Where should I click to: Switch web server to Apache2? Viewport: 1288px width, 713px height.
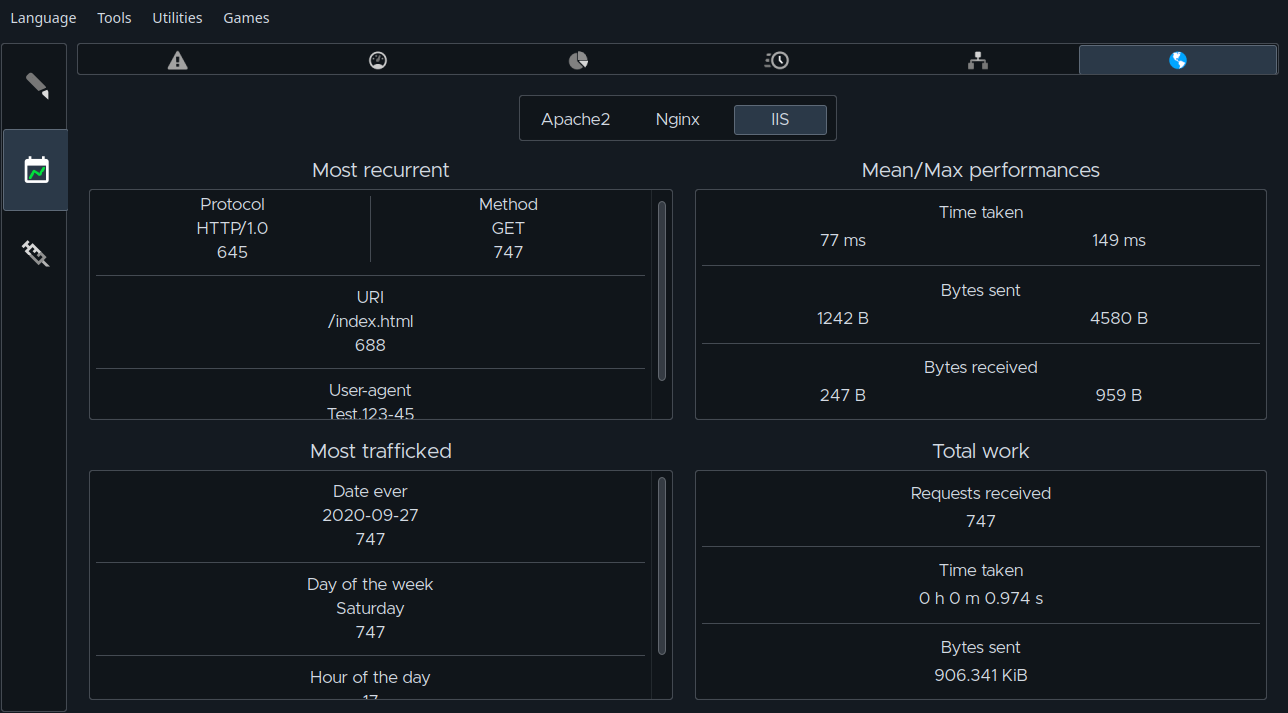coord(576,119)
